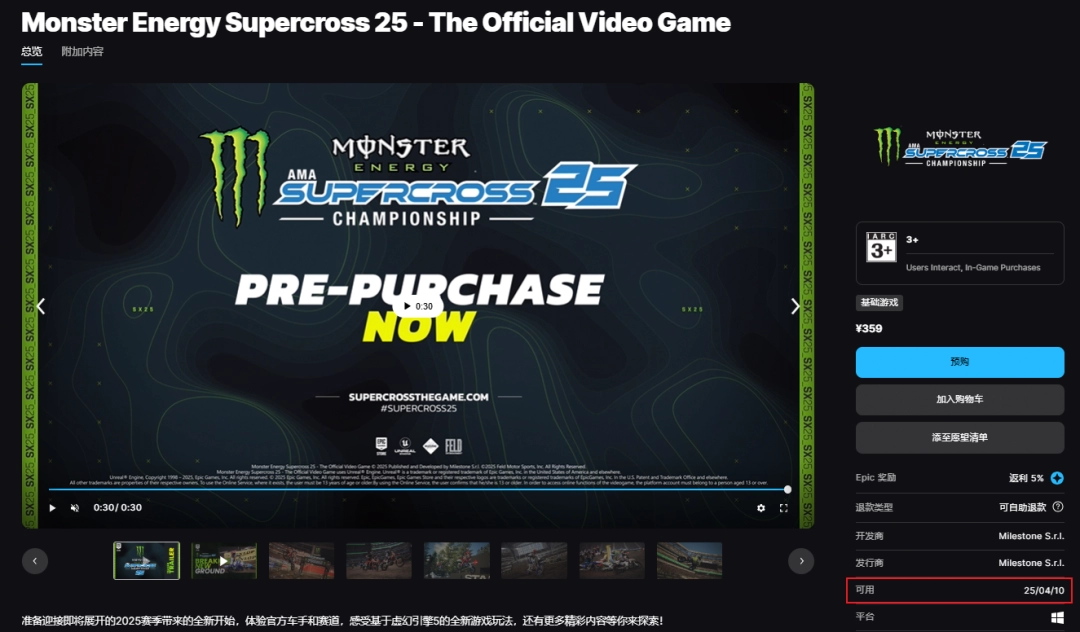Open the Milestone S.r.l. developer link
The height and width of the screenshot is (632, 1080).
tap(1031, 536)
